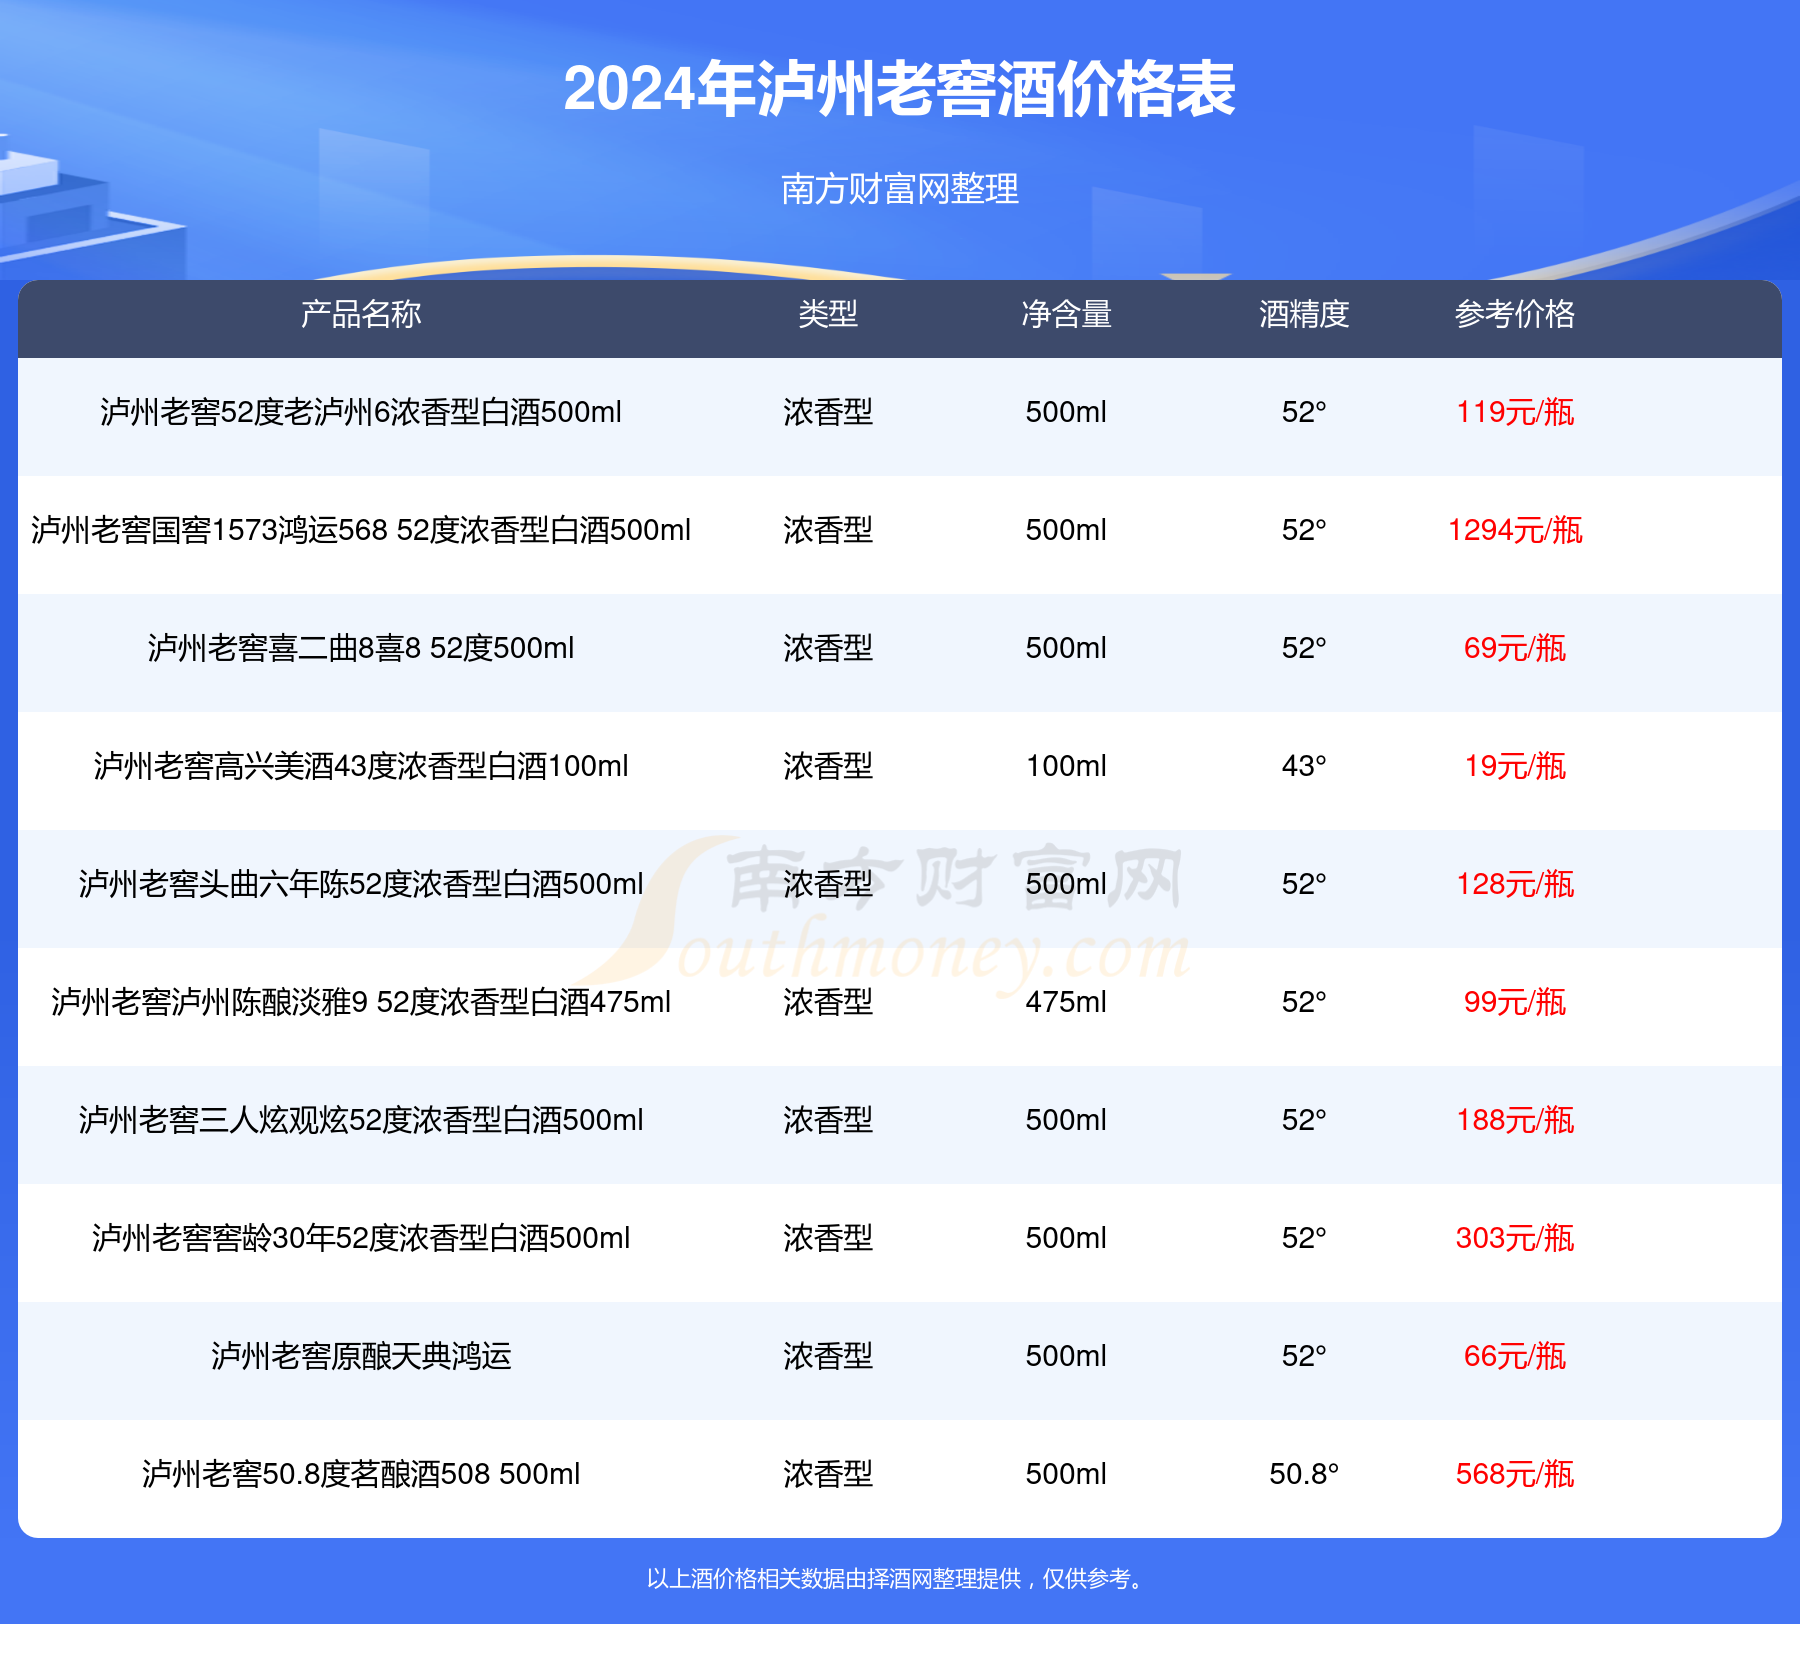Select product 泸州老窖喜二曲8喜8 52度500ml
This screenshot has width=1800, height=1670.
click(361, 648)
